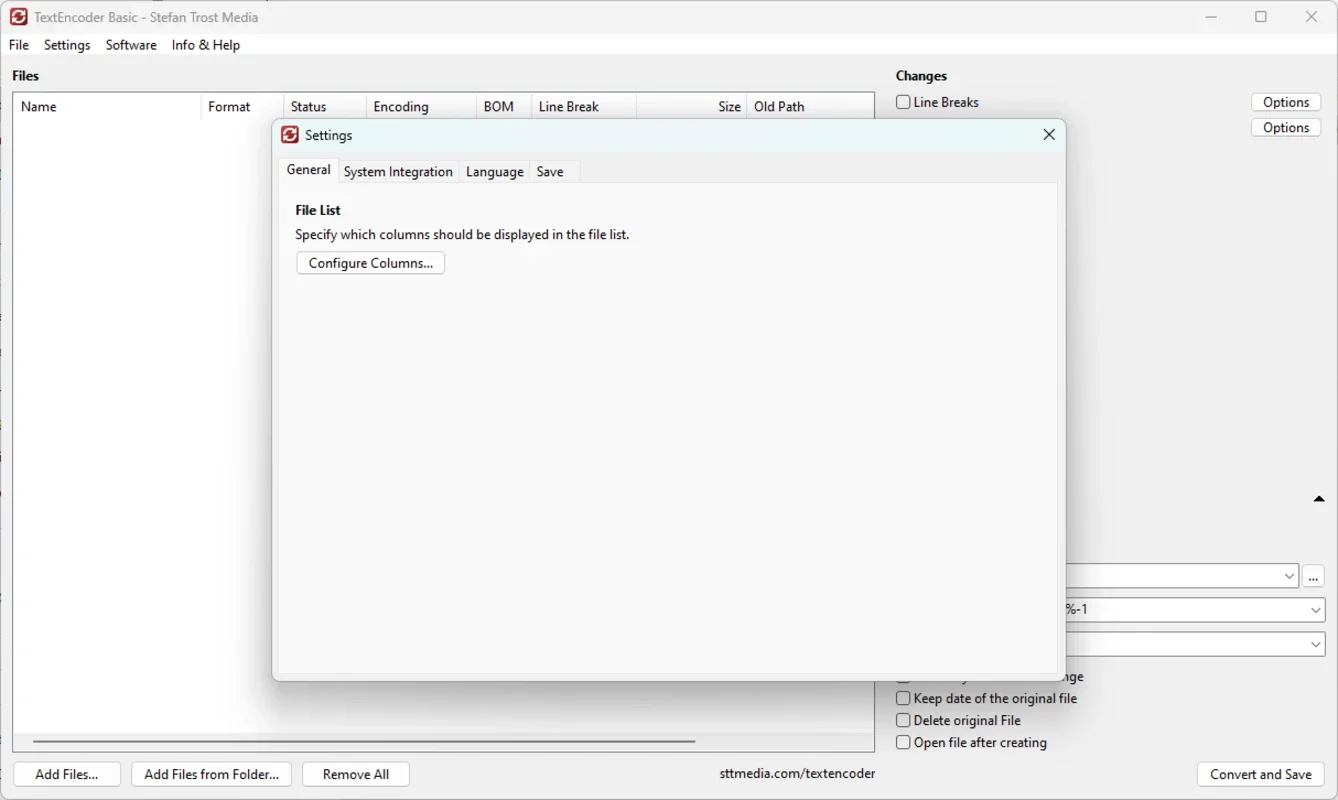Screen dimensions: 1338x800
Task: Click Remove All button
Action: tap(356, 774)
